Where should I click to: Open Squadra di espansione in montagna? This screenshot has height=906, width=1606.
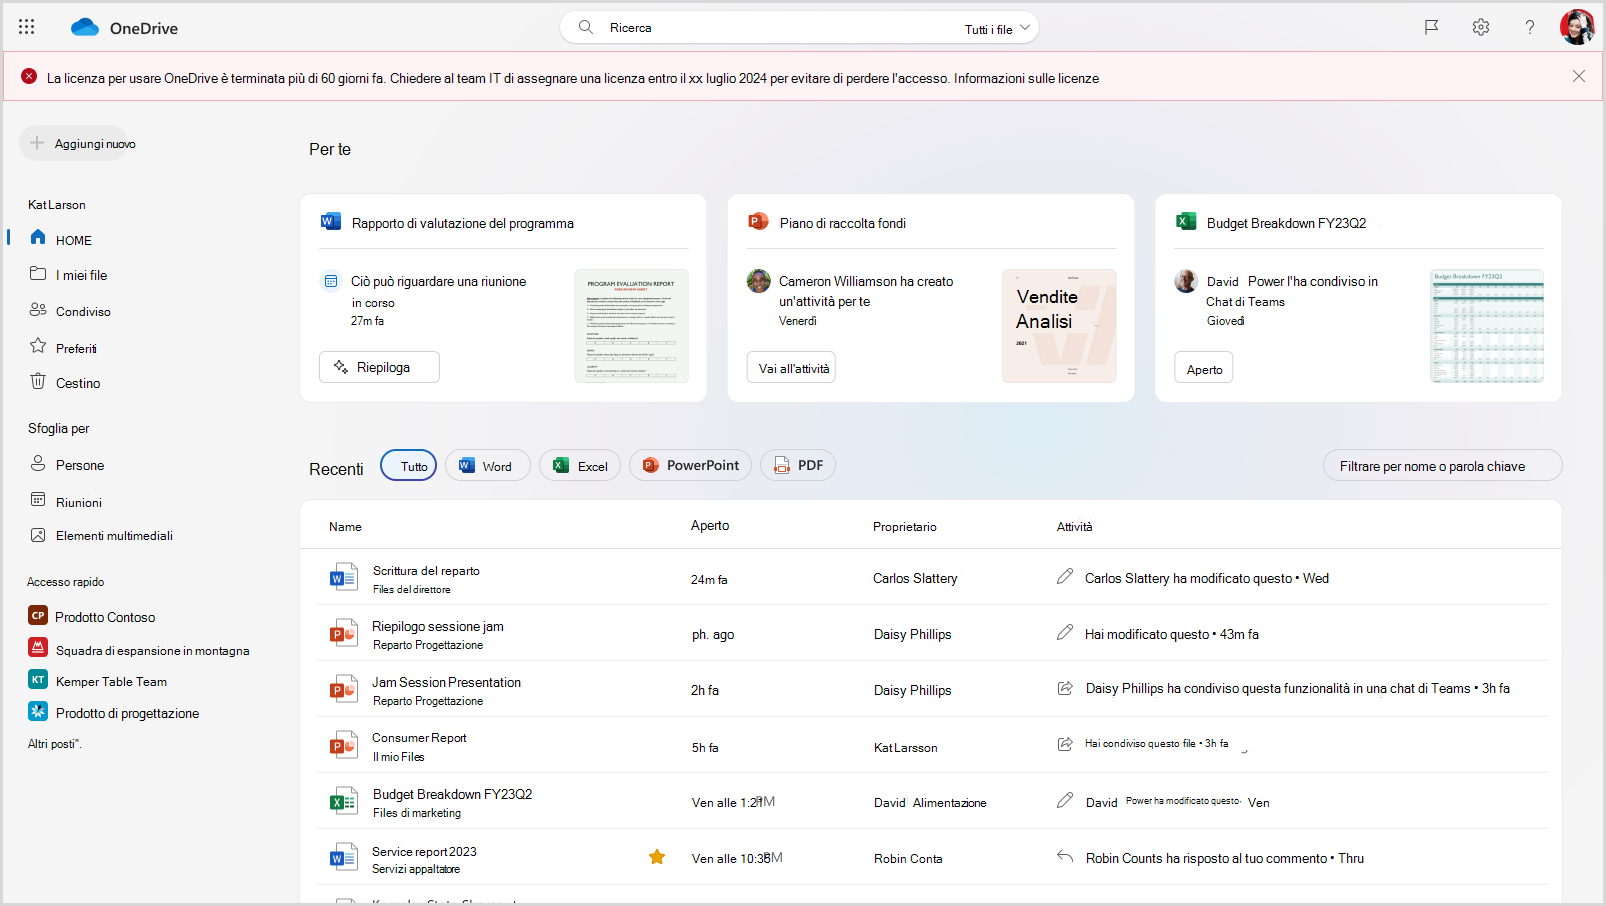(x=139, y=650)
